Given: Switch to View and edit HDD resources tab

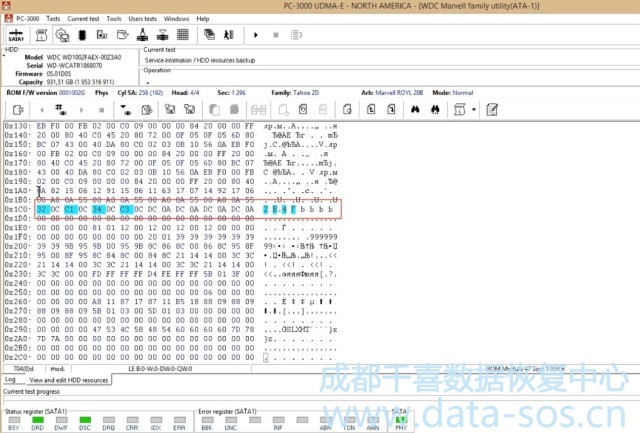Looking at the screenshot, I should [x=69, y=380].
